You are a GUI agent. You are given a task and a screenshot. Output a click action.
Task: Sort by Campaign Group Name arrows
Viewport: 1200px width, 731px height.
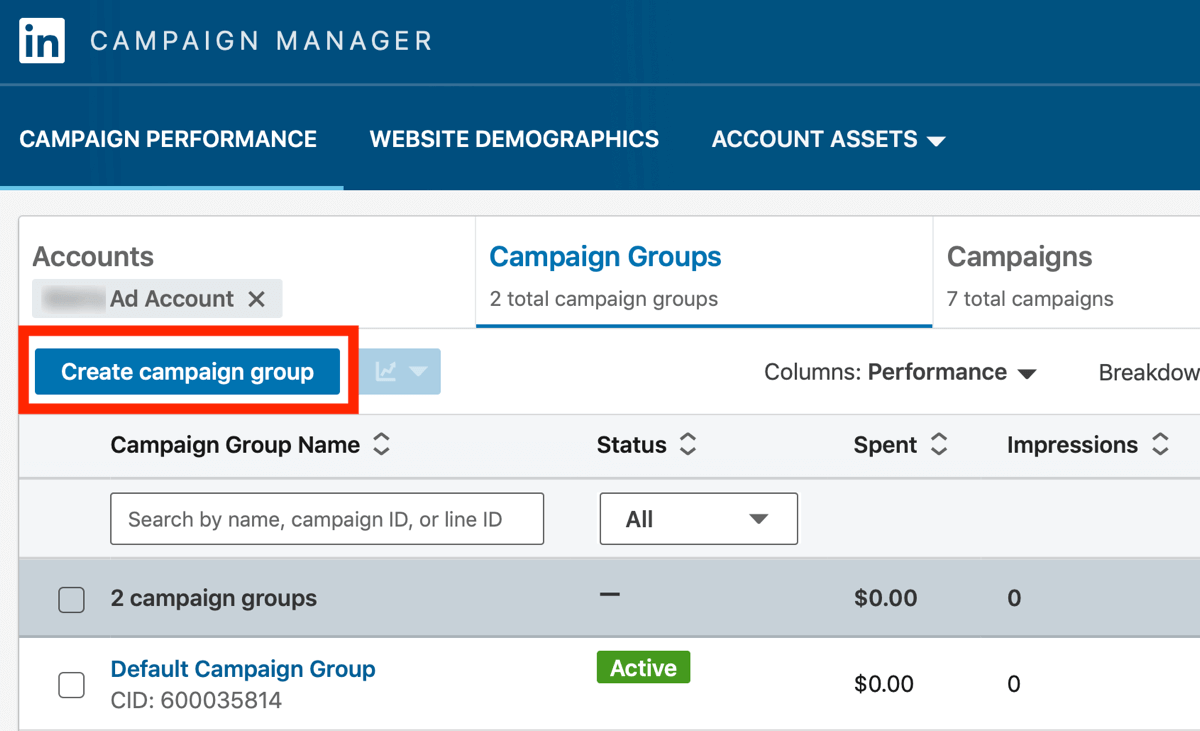(x=381, y=445)
